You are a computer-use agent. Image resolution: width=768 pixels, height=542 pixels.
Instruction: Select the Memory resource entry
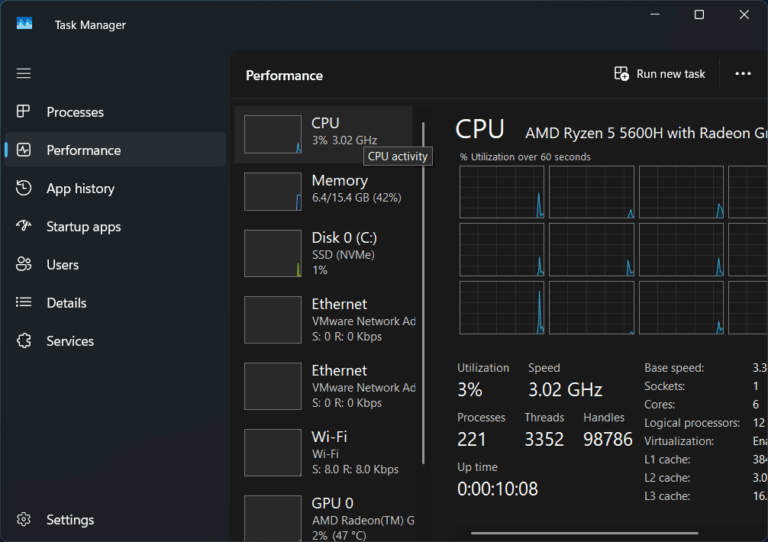pyautogui.click(x=323, y=191)
